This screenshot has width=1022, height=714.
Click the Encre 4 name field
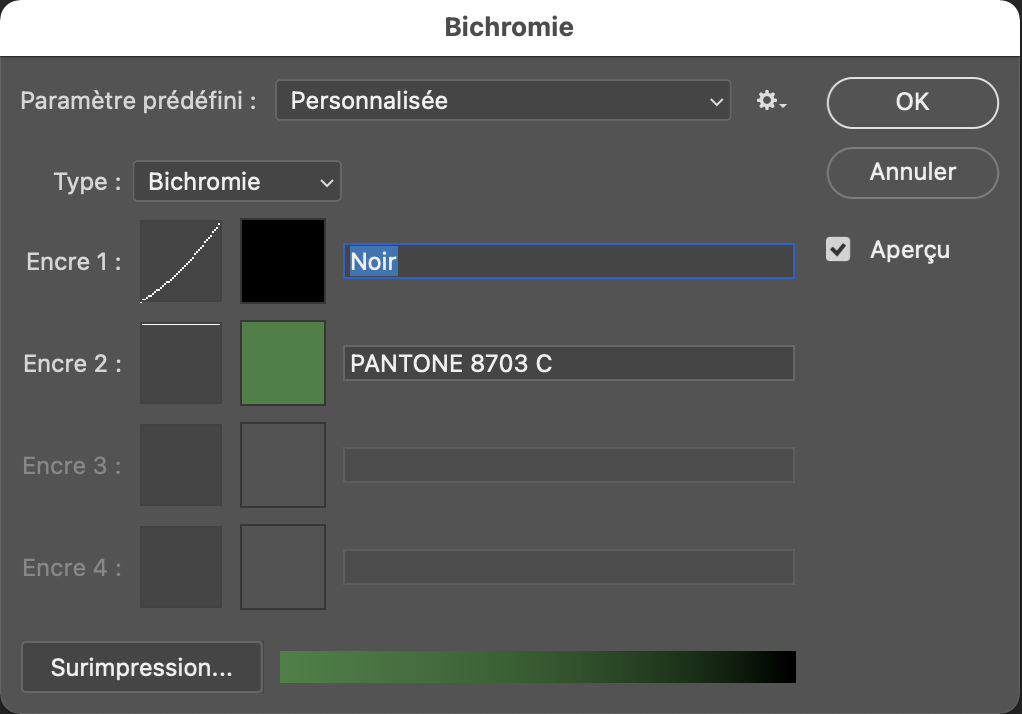point(568,567)
